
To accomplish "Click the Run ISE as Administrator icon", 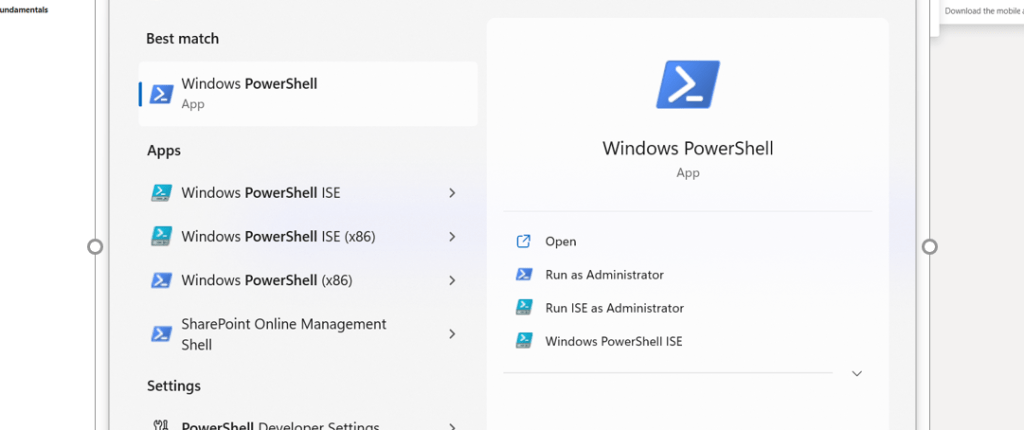I will point(523,308).
